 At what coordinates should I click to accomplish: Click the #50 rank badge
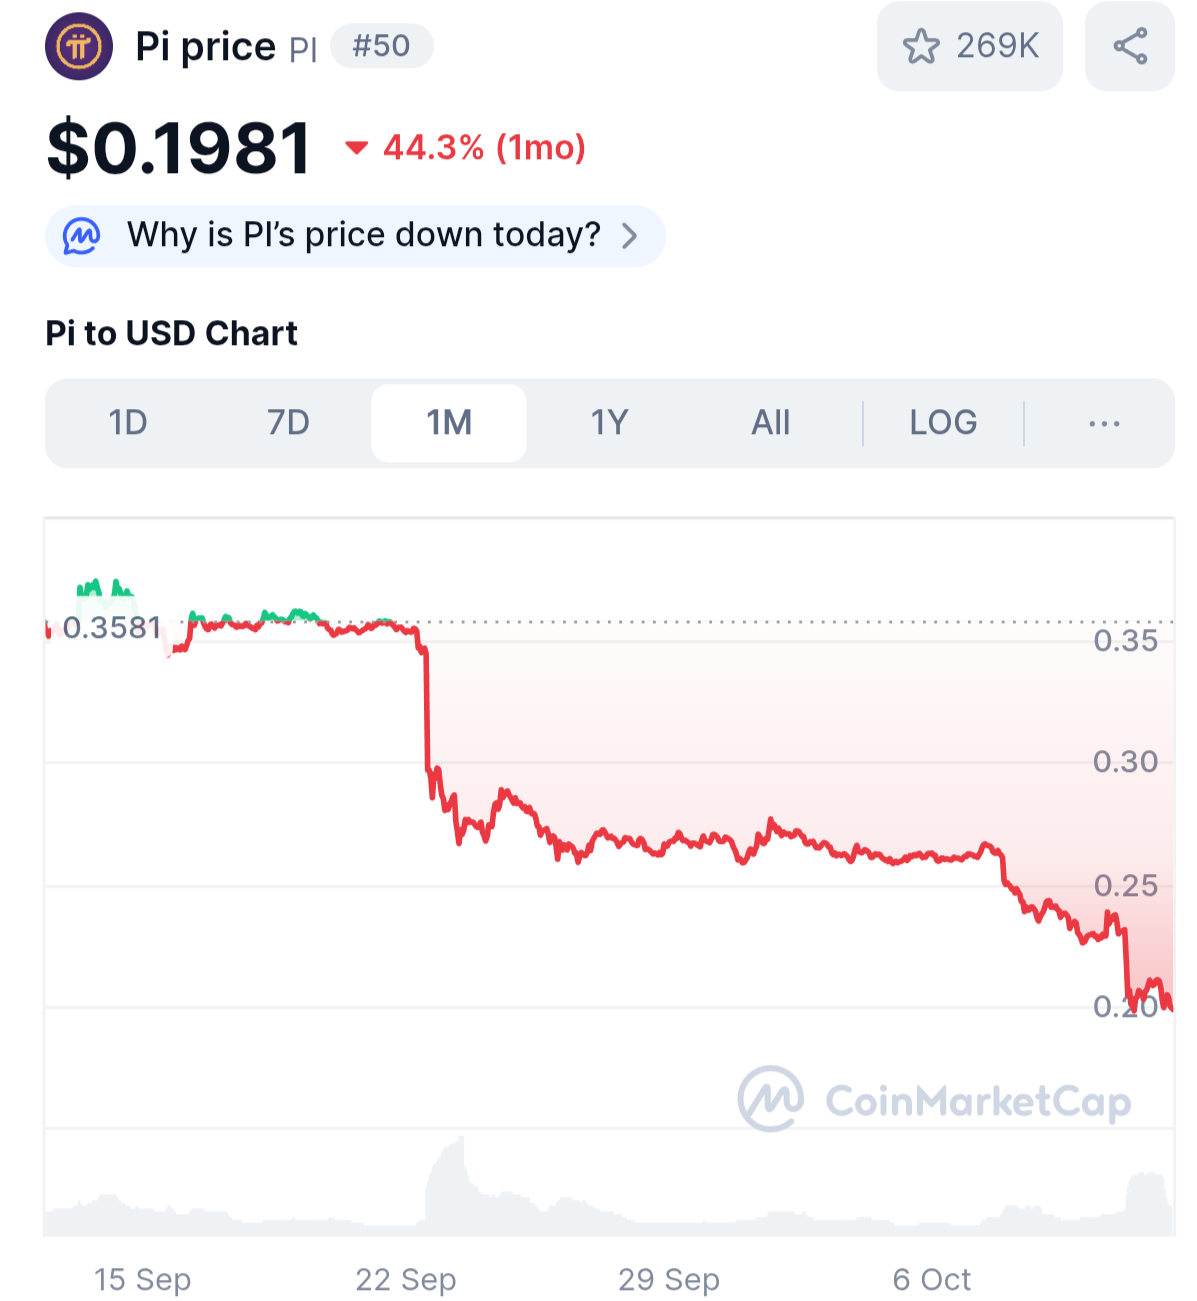point(381,46)
